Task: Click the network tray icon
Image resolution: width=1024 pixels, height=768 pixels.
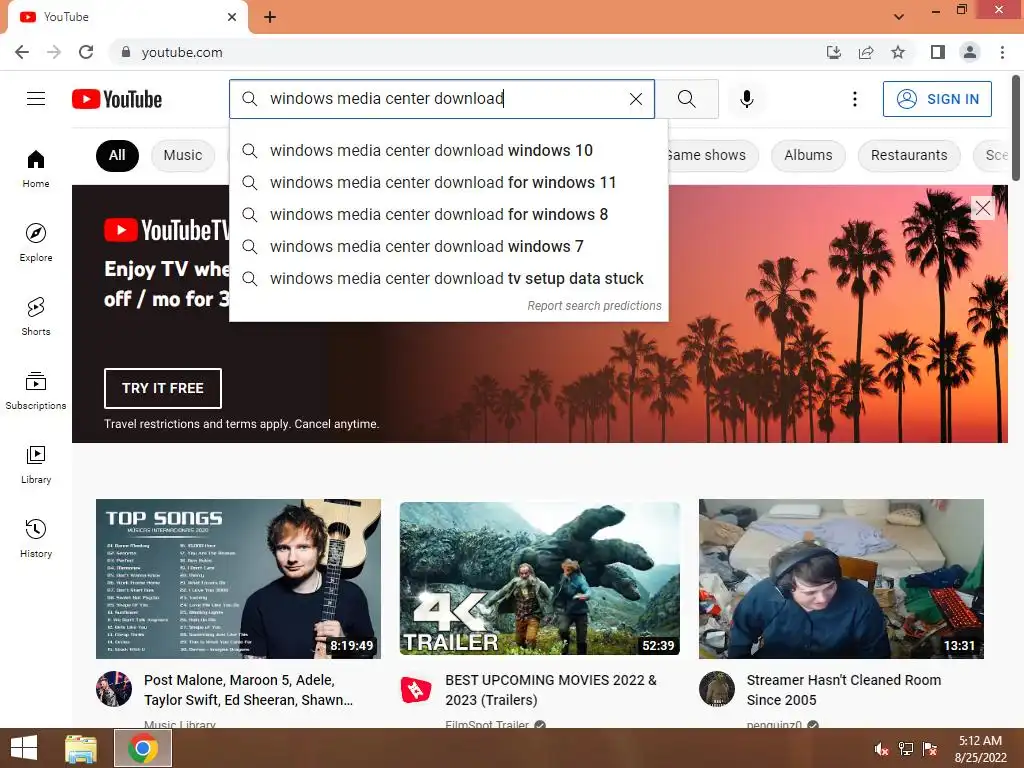Action: click(x=906, y=749)
